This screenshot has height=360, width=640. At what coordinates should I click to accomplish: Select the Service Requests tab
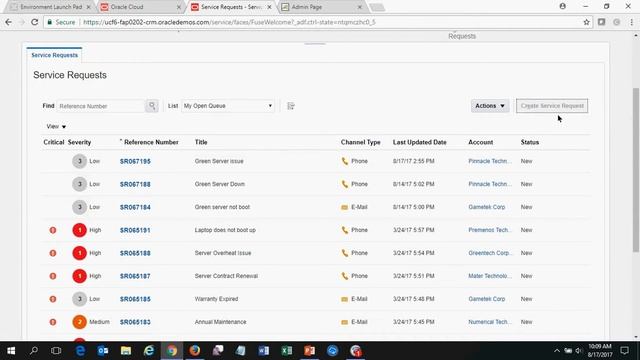(54, 55)
